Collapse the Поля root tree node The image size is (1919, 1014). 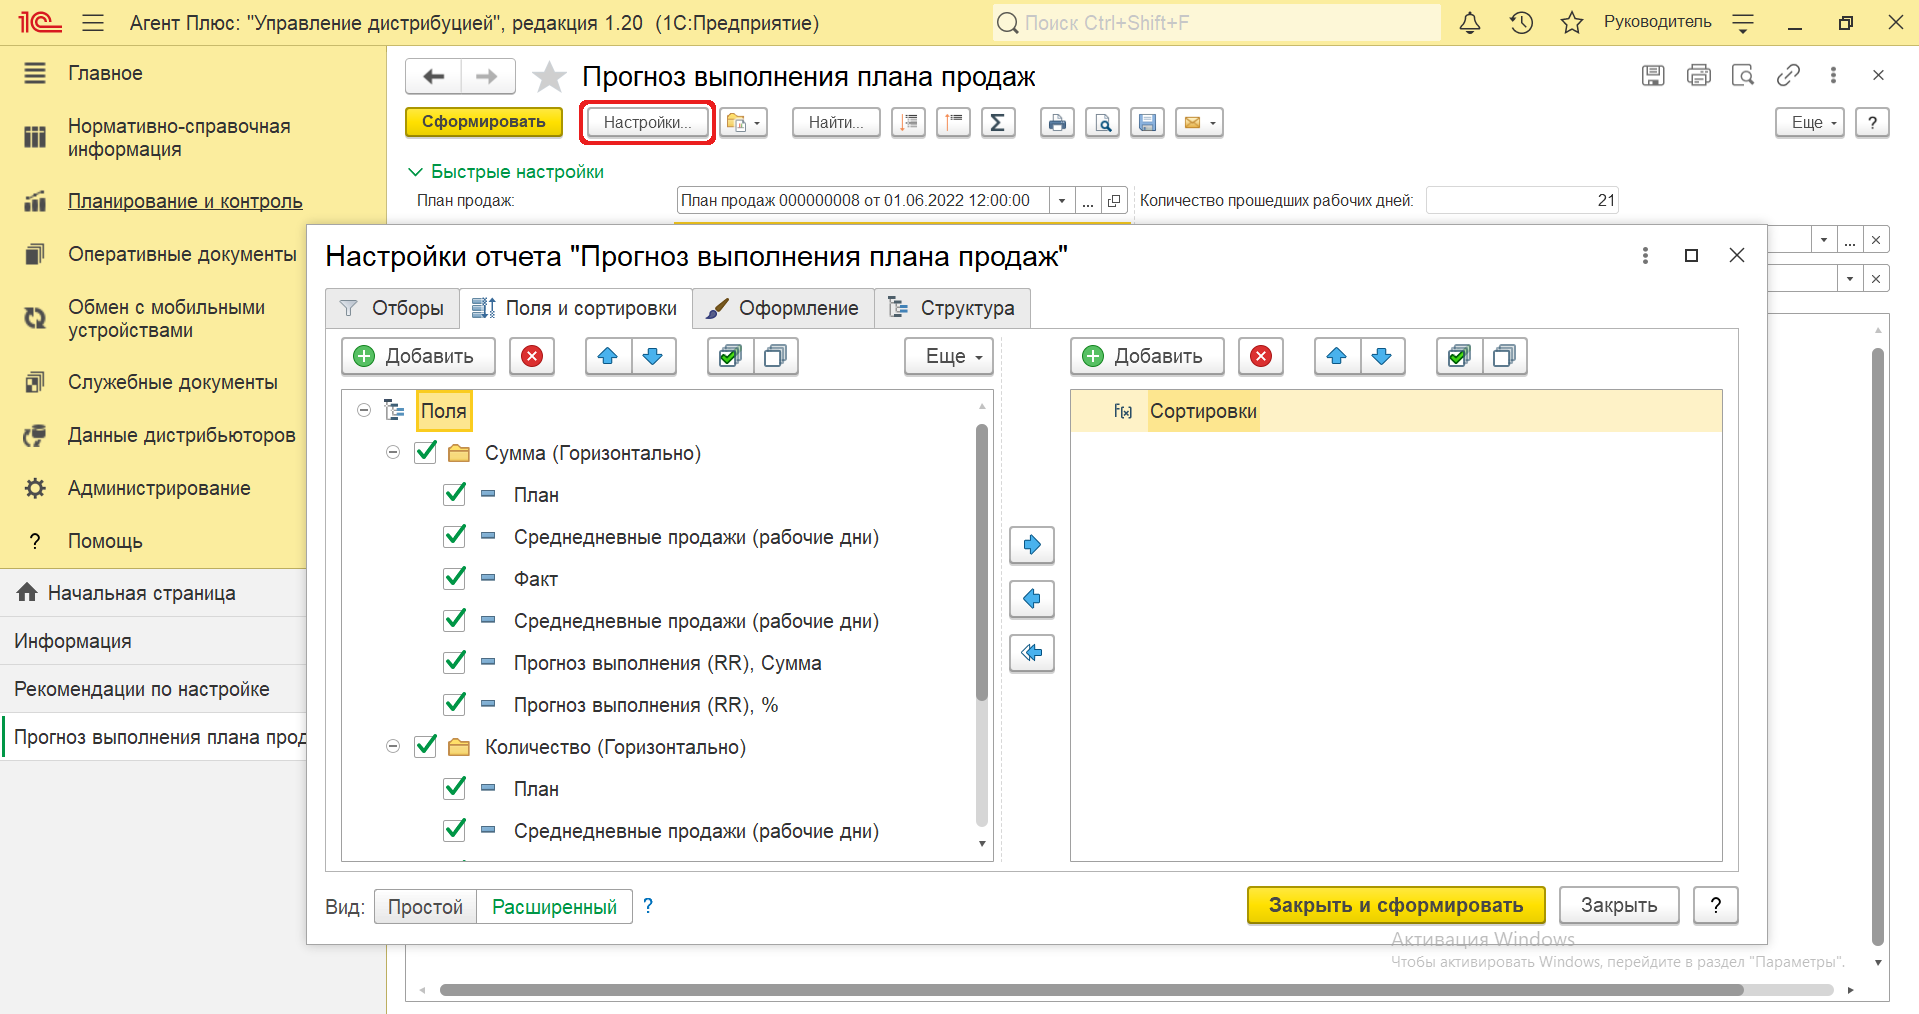coord(364,410)
